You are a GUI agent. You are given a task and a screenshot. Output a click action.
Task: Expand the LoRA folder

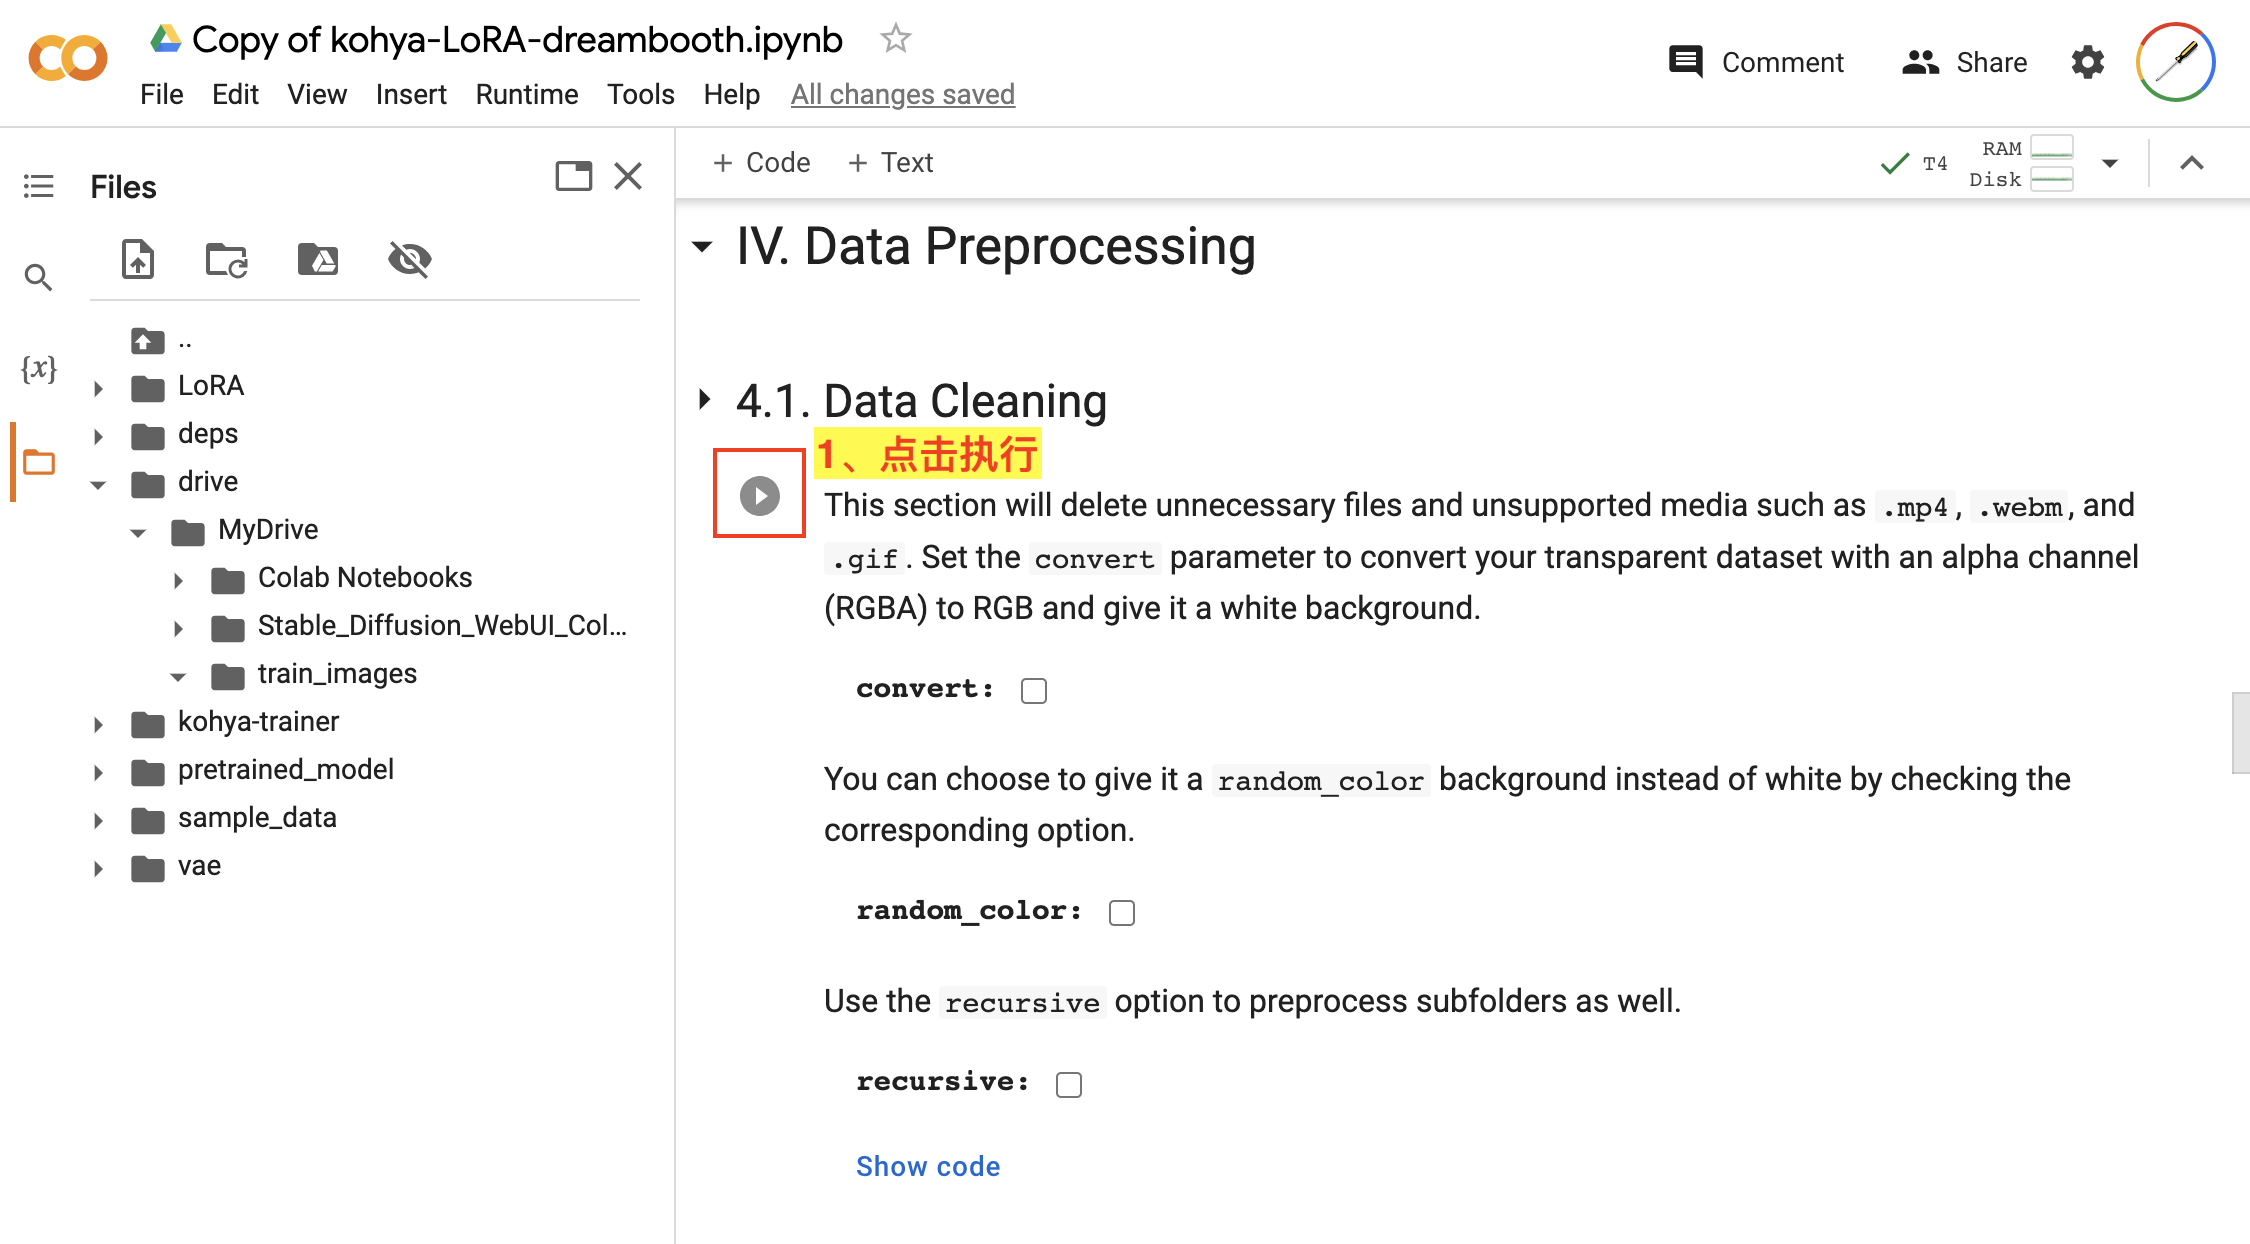pos(98,387)
